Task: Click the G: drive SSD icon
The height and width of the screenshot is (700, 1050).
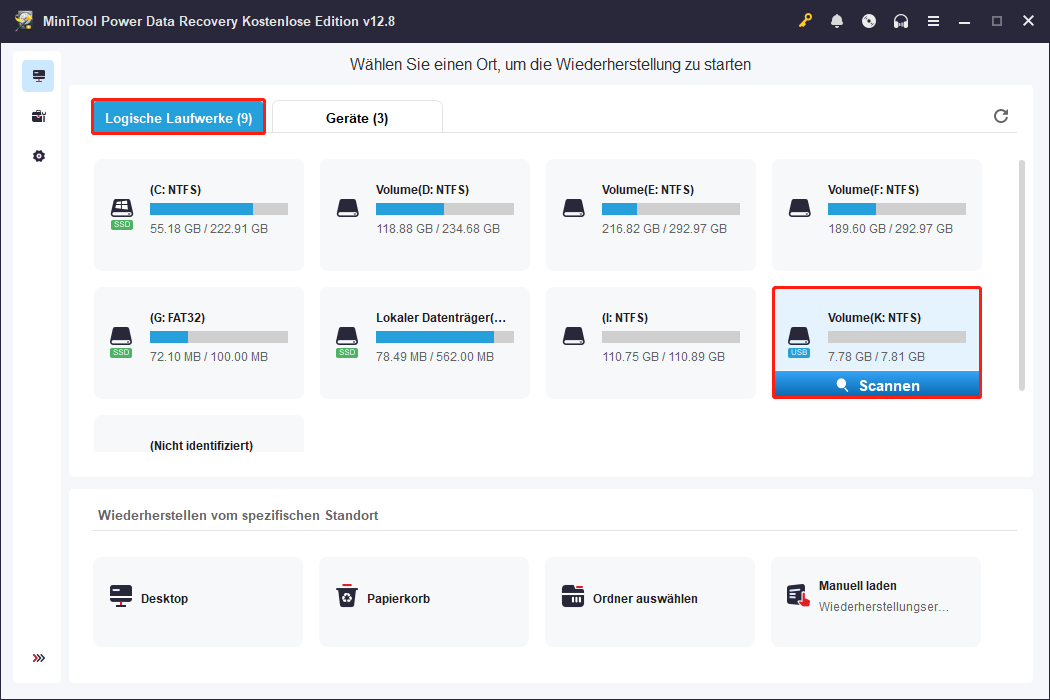Action: 121,342
